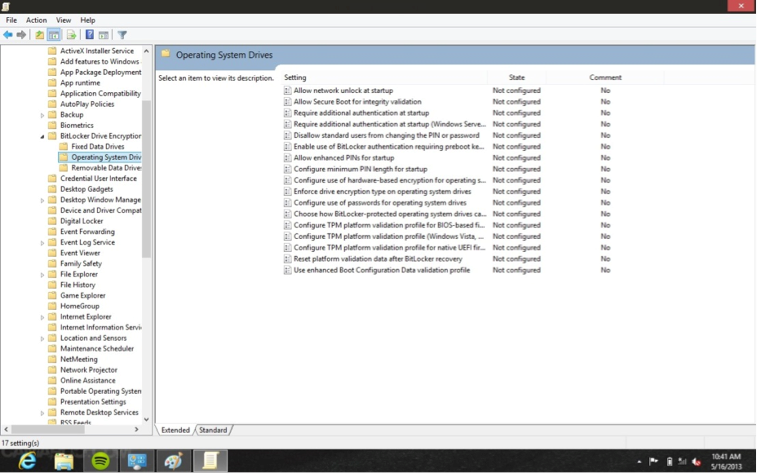The image size is (757, 473).
Task: Open the Help menu
Action: pyautogui.click(x=87, y=20)
